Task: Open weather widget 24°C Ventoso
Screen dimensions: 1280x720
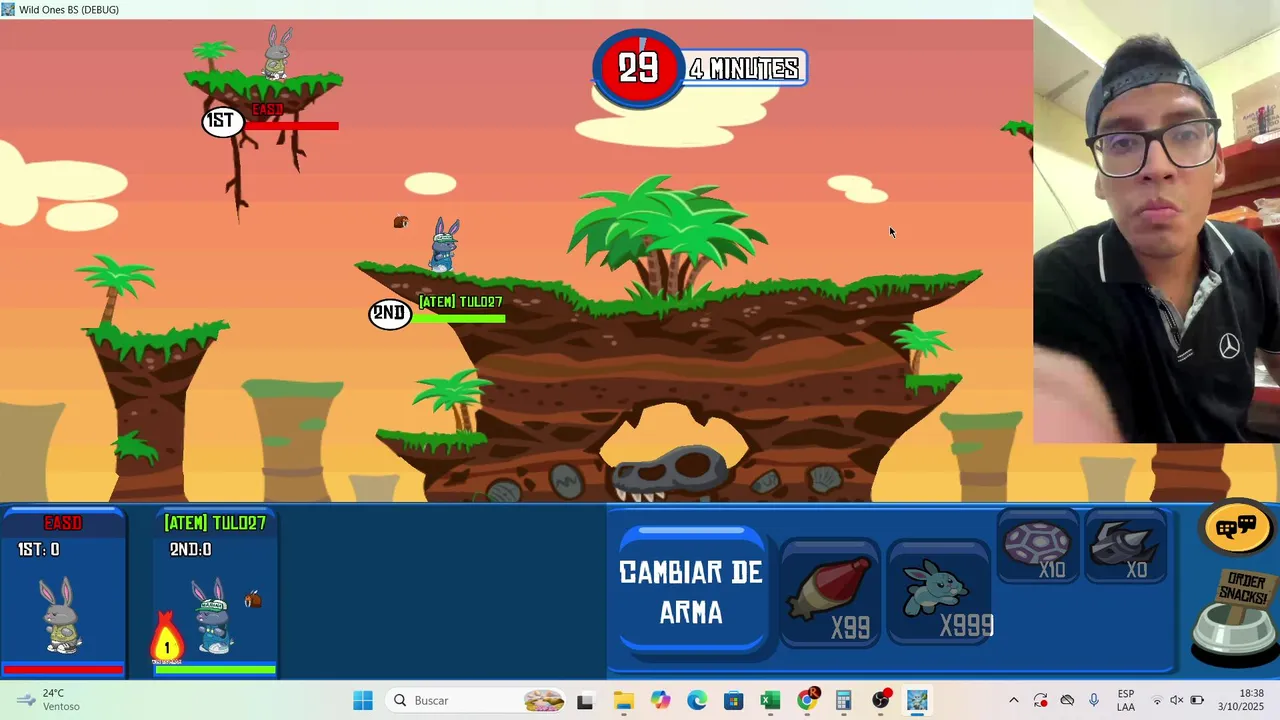Action: point(47,700)
